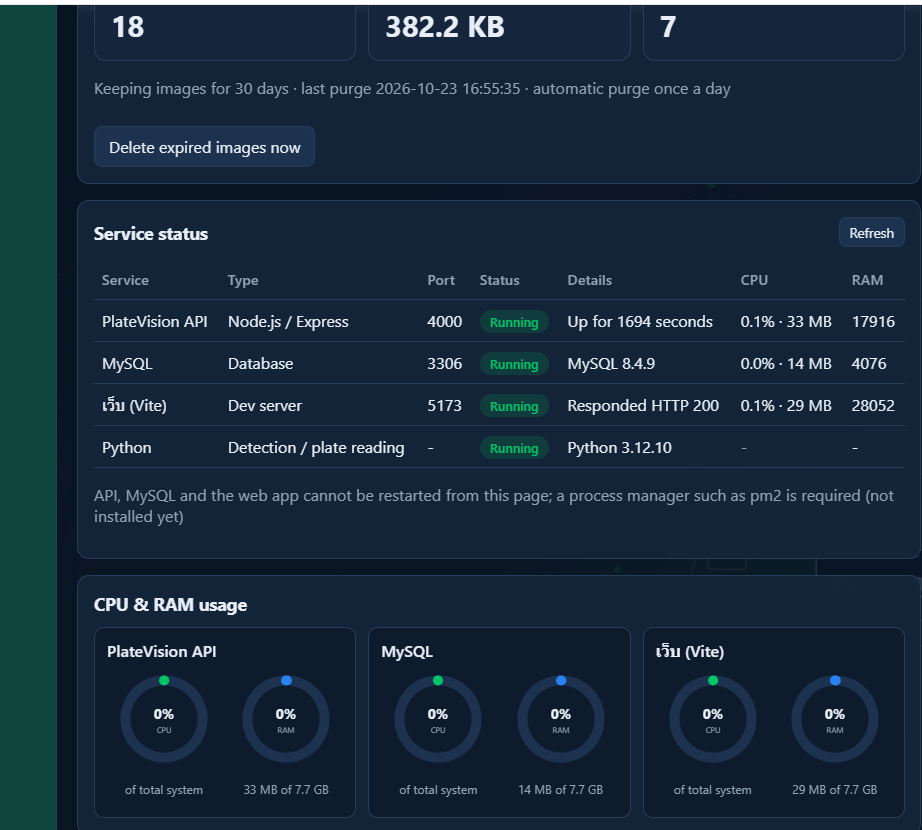Screen dimensions: 922x830
Task: Select the "382.2 KB" storage value
Action: pos(445,27)
